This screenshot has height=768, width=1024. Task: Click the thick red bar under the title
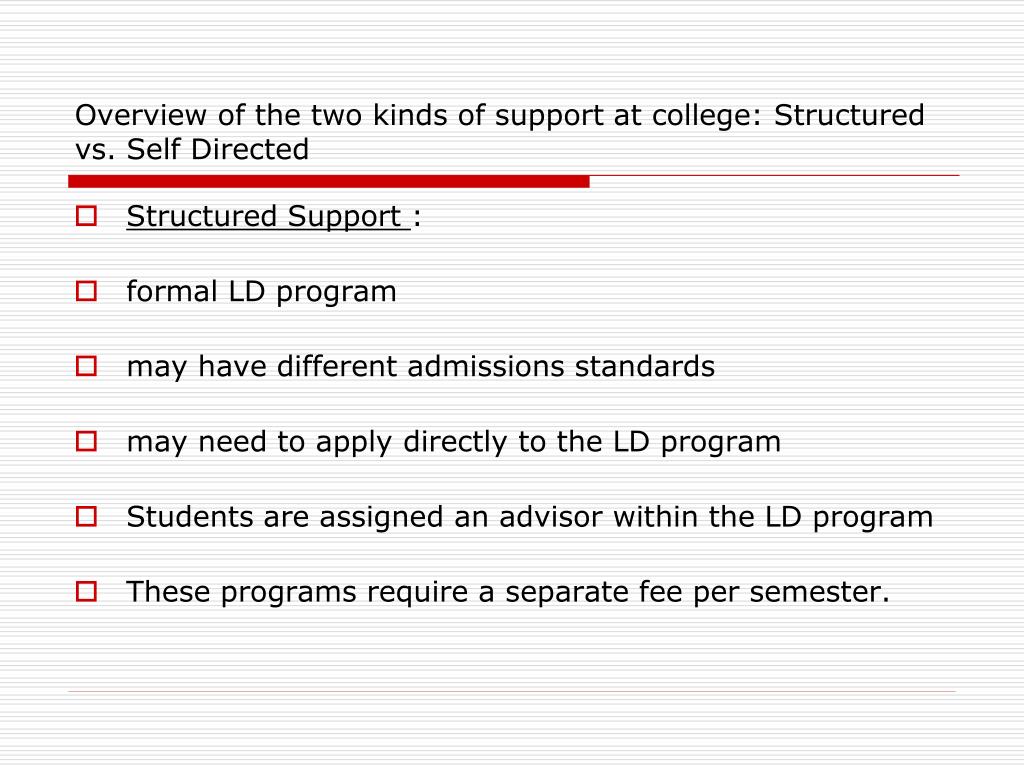(328, 182)
